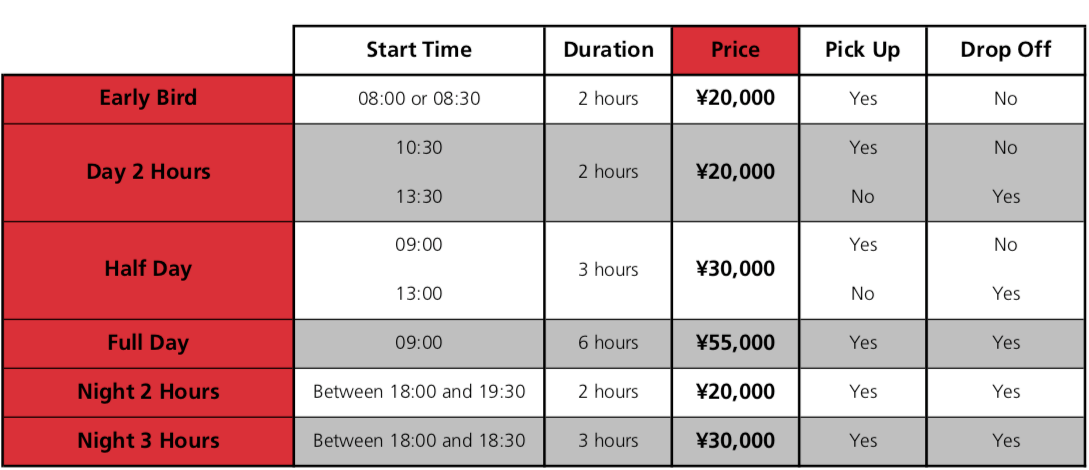Screen dimensions: 1089x470
Task: Click Between 18:00 and 18:30 cell
Action: (x=419, y=441)
